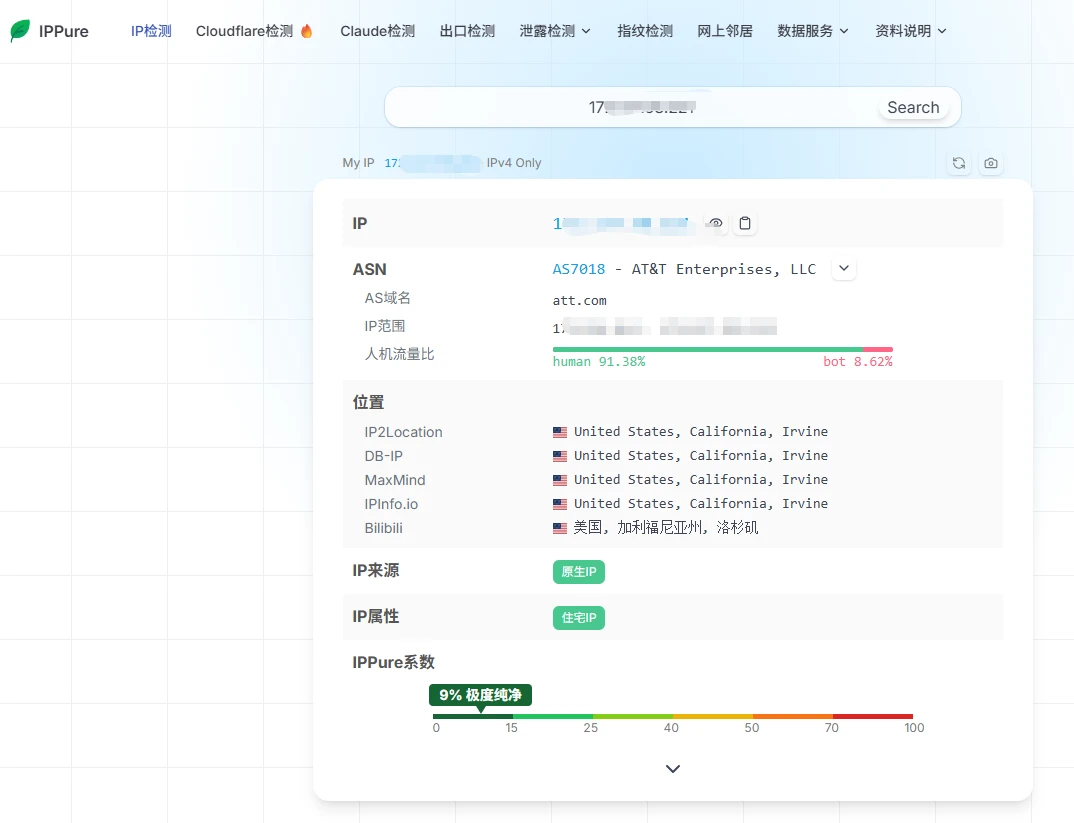This screenshot has width=1074, height=823.
Task: Click the 住宅IP badge
Action: coord(579,618)
